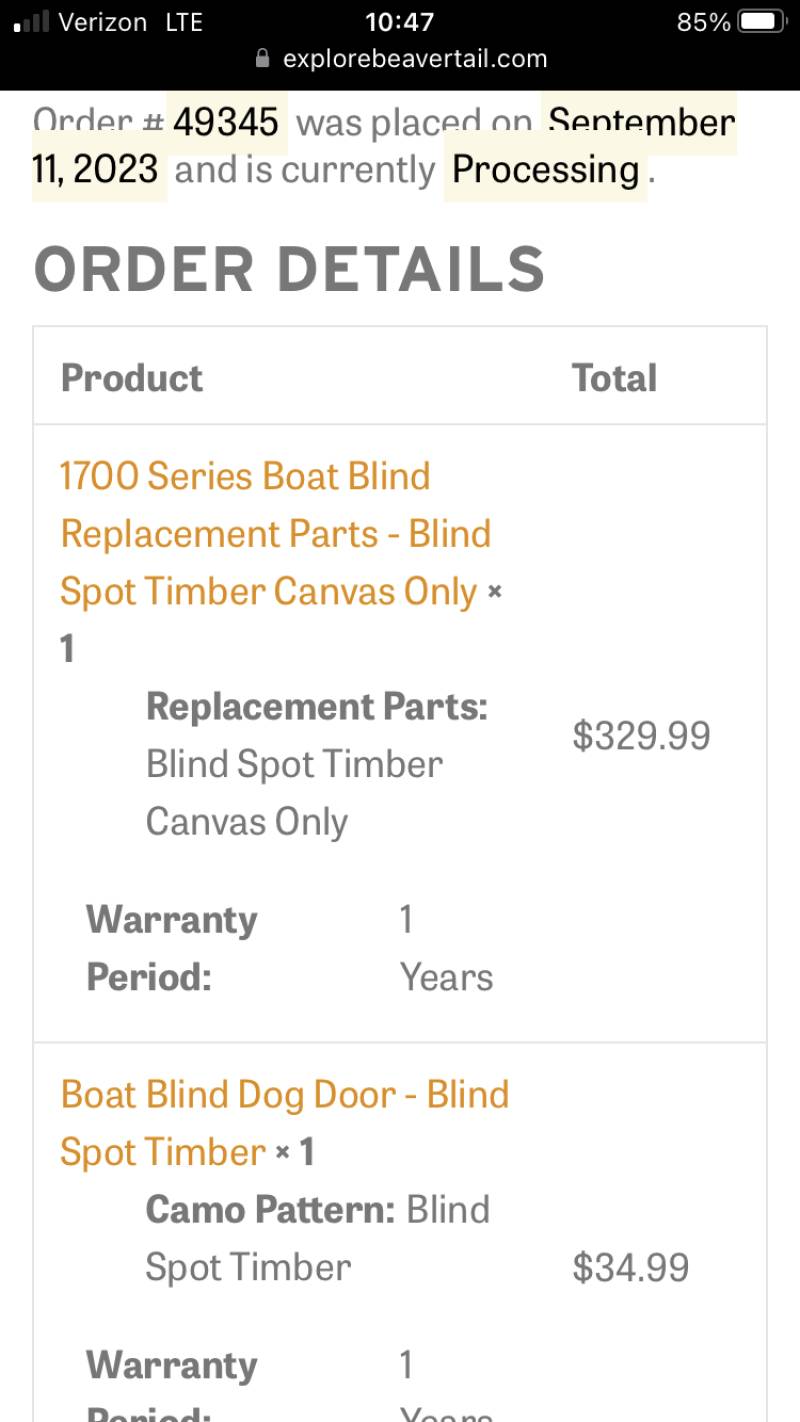Tap the first Warranty Period label

[x=172, y=948]
